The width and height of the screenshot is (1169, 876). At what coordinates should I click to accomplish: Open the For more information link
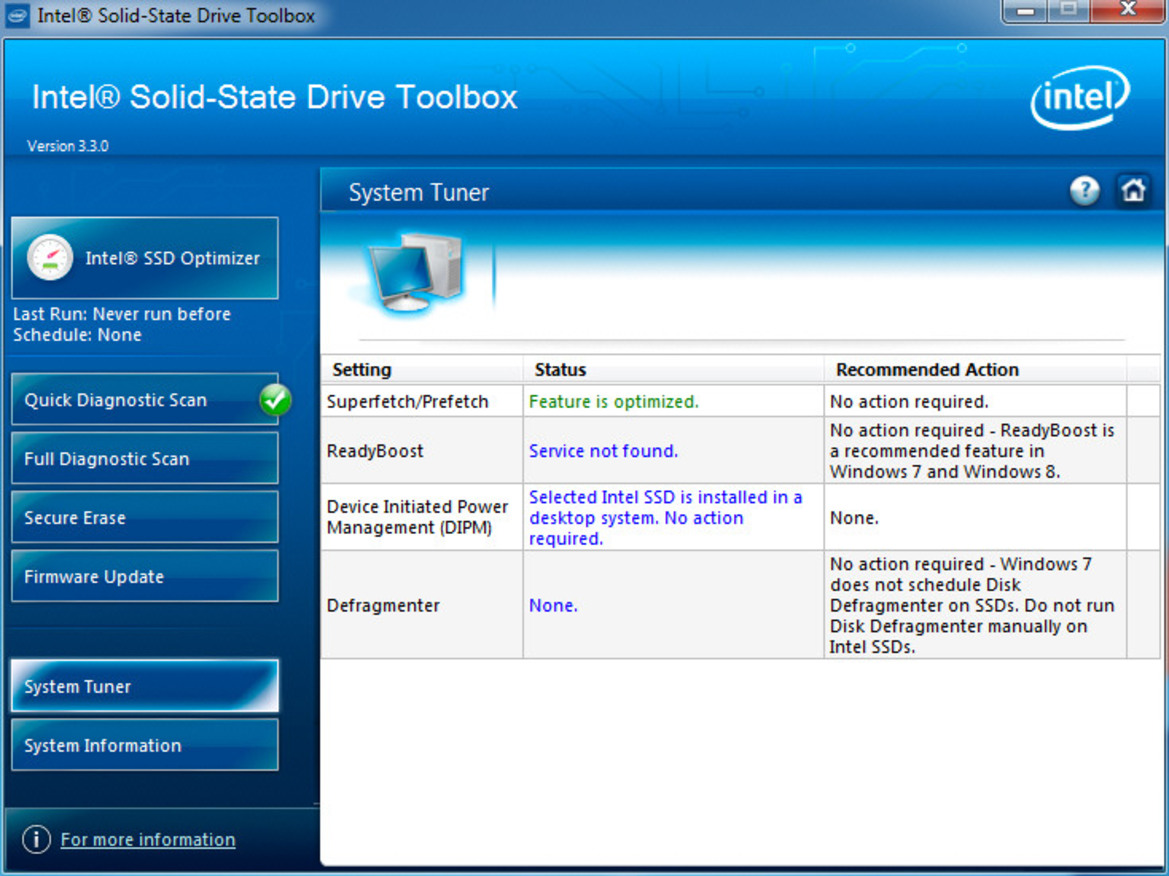(148, 839)
